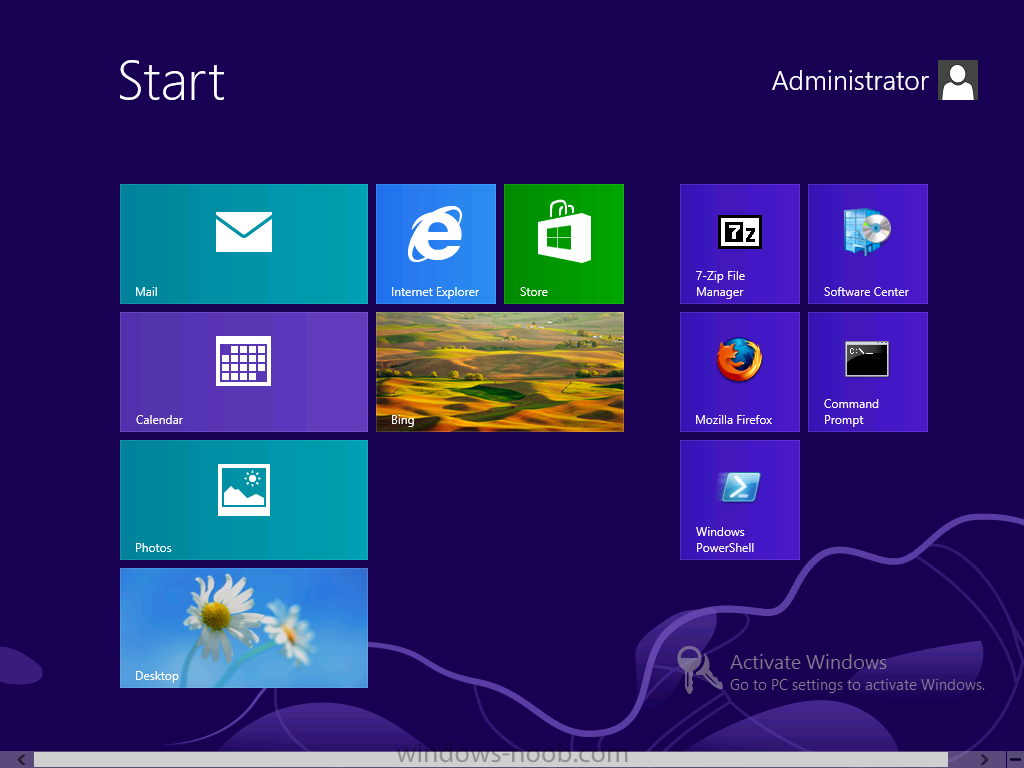Launch Mozilla Firefox
Screen dimensions: 1024x768
coord(739,372)
